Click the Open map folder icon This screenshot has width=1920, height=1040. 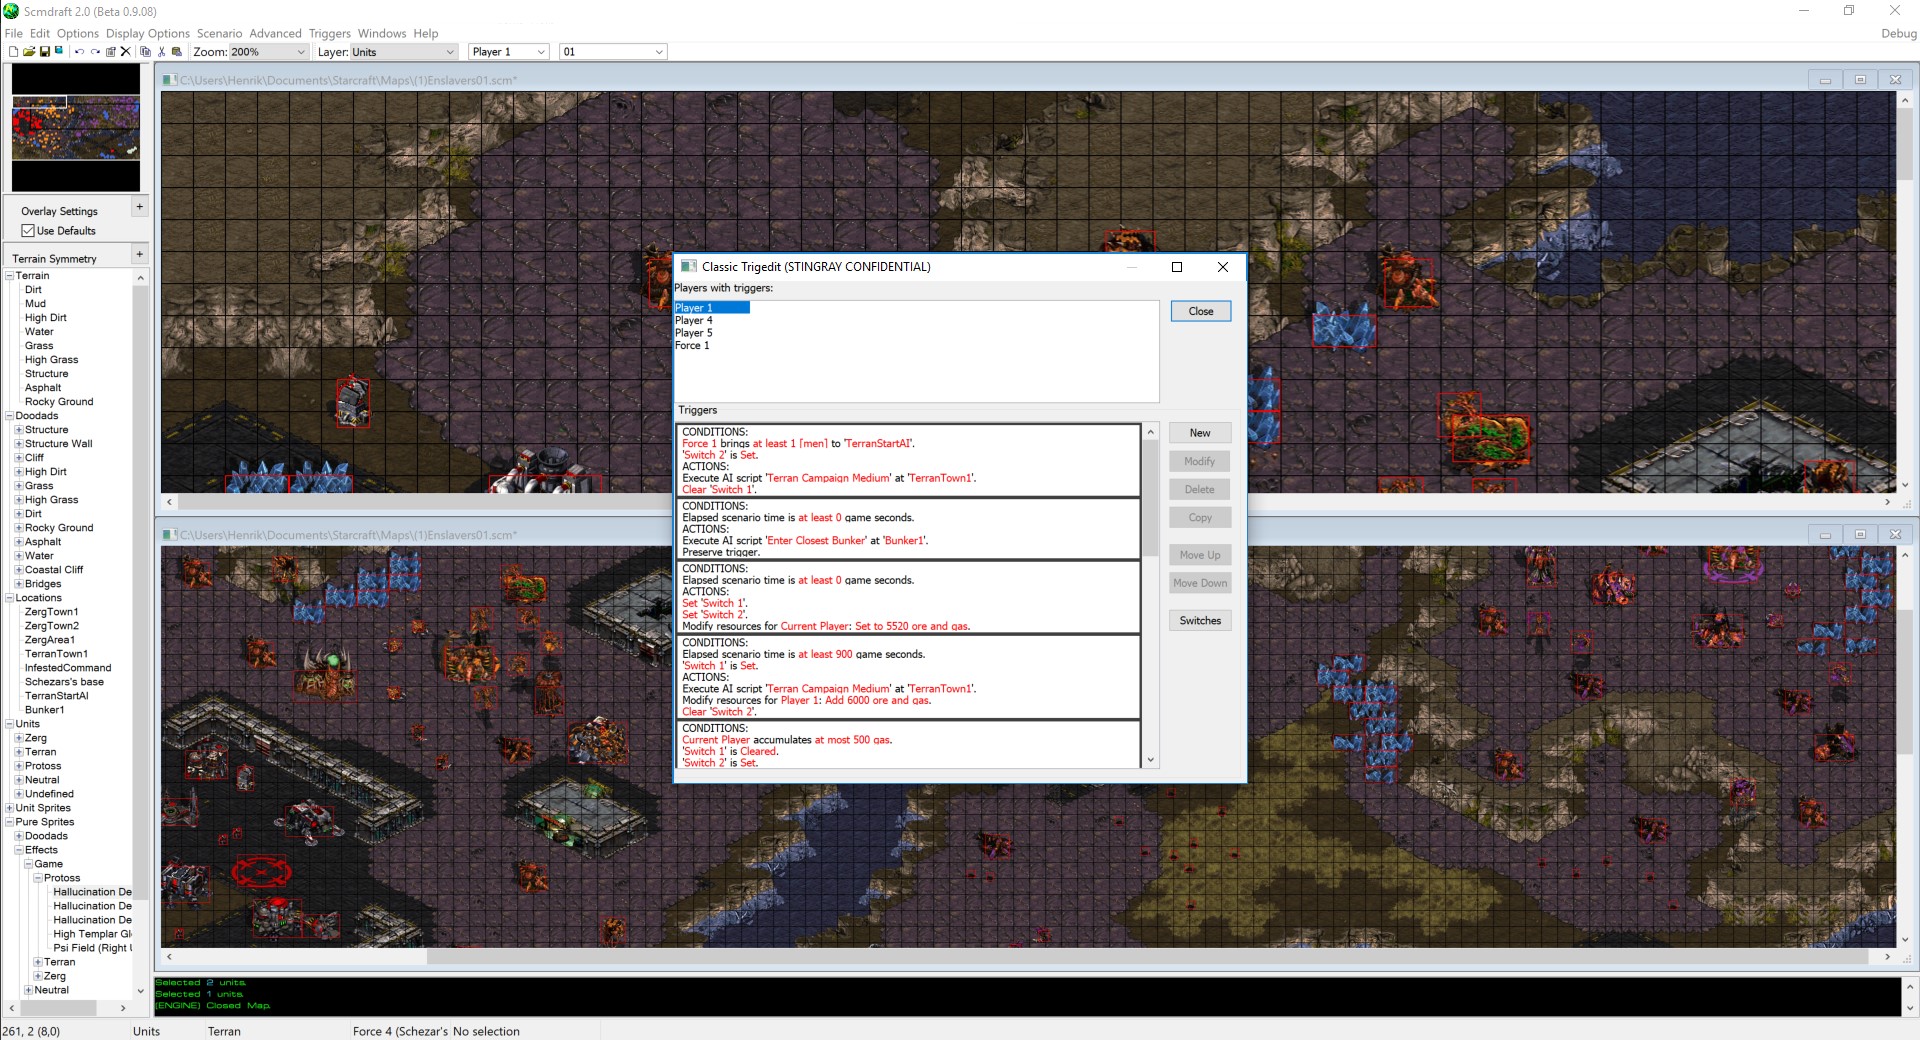tap(29, 52)
